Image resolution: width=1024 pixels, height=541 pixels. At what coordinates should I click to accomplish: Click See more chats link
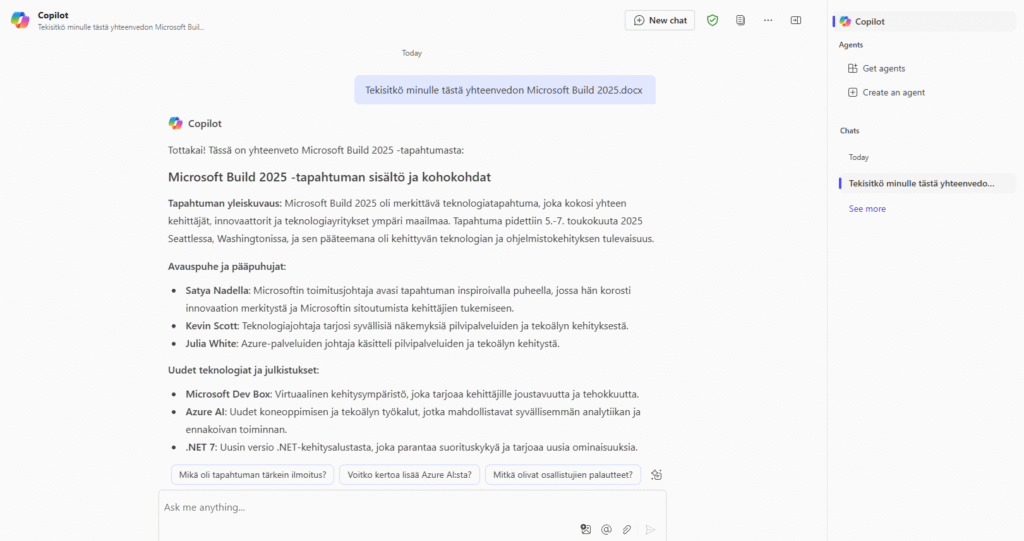click(x=867, y=208)
